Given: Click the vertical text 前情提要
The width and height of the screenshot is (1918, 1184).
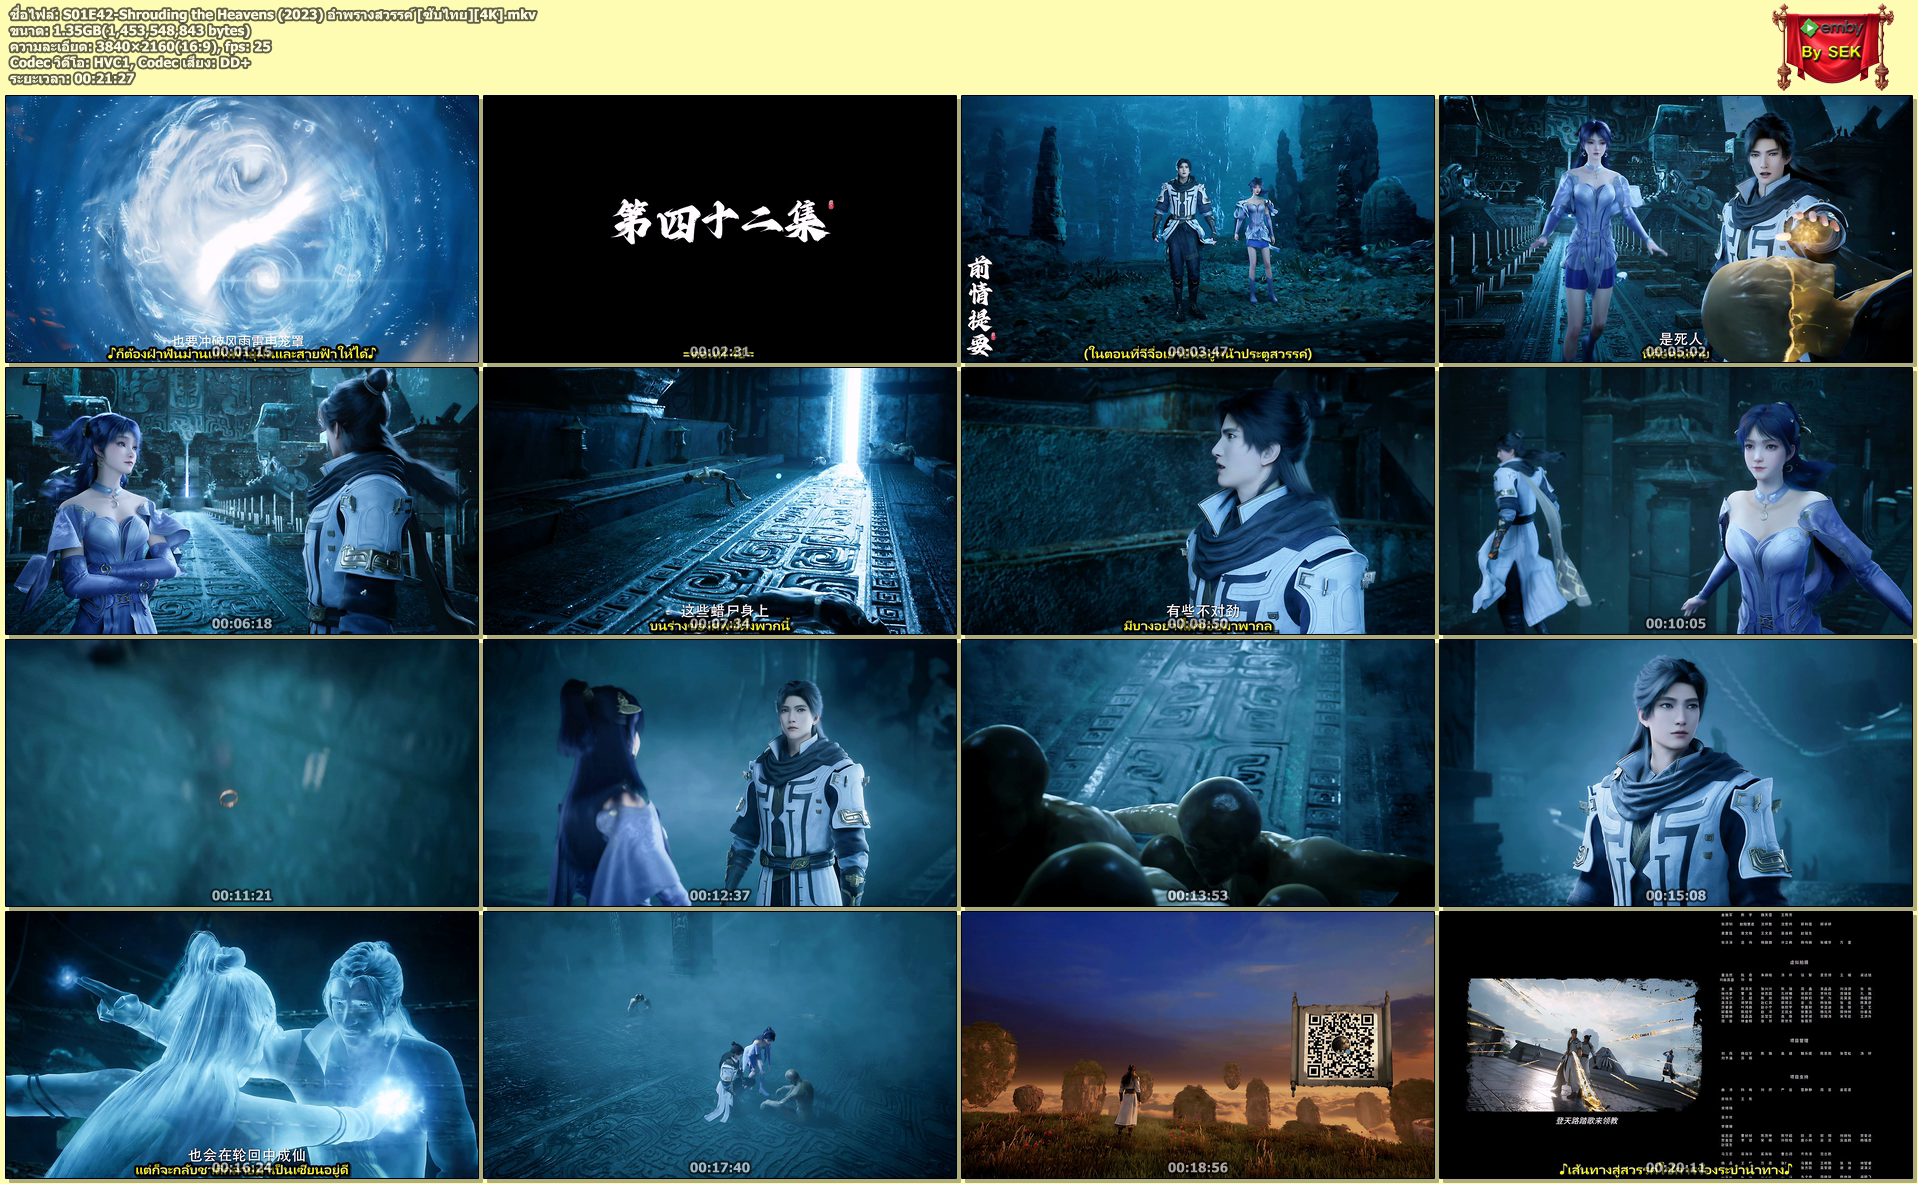Looking at the screenshot, I should click(x=979, y=307).
